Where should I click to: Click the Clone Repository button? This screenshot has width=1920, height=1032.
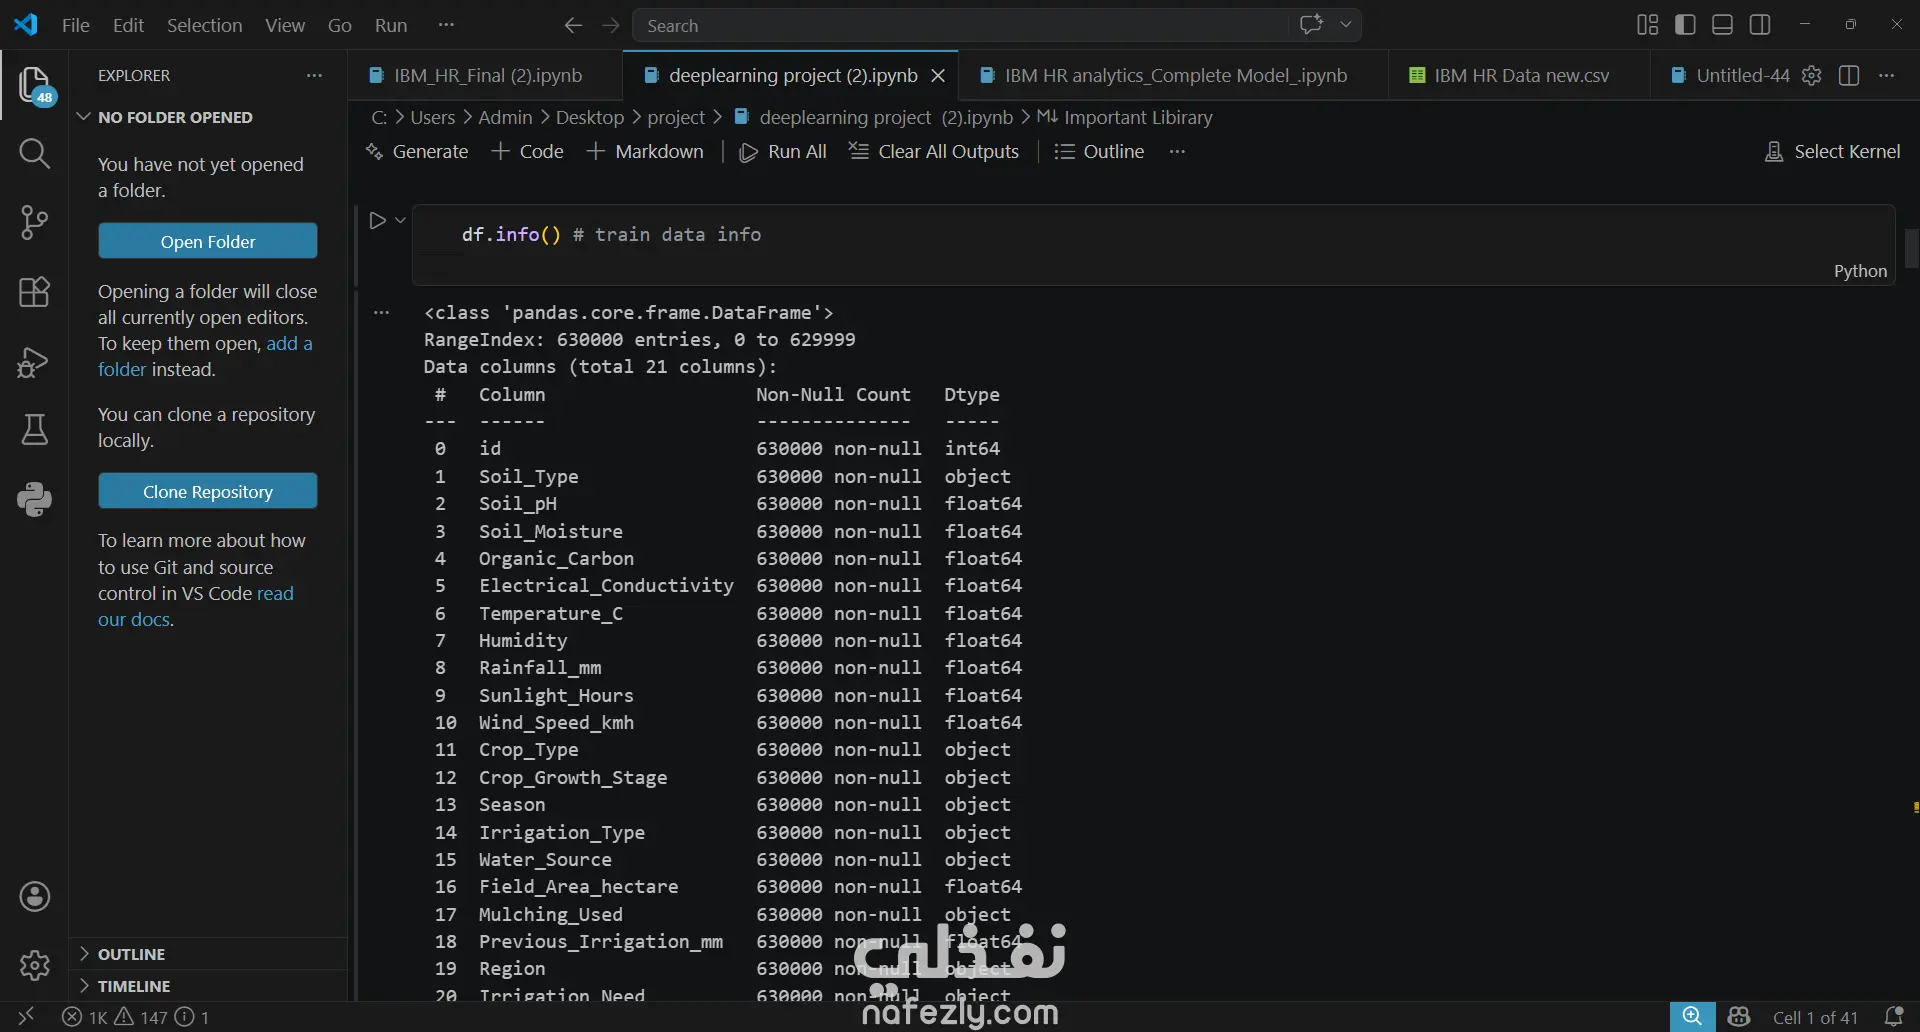tap(208, 491)
